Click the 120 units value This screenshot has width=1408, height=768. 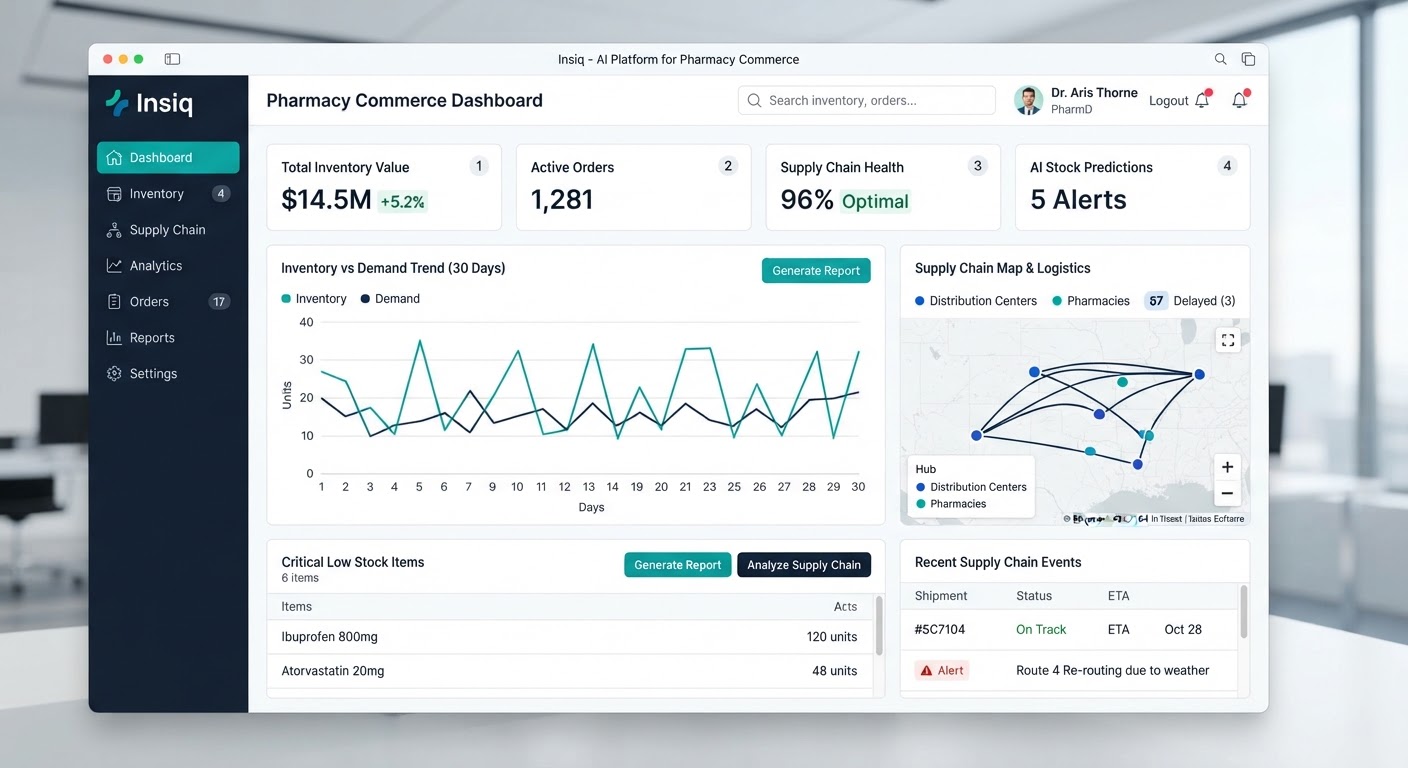[832, 637]
